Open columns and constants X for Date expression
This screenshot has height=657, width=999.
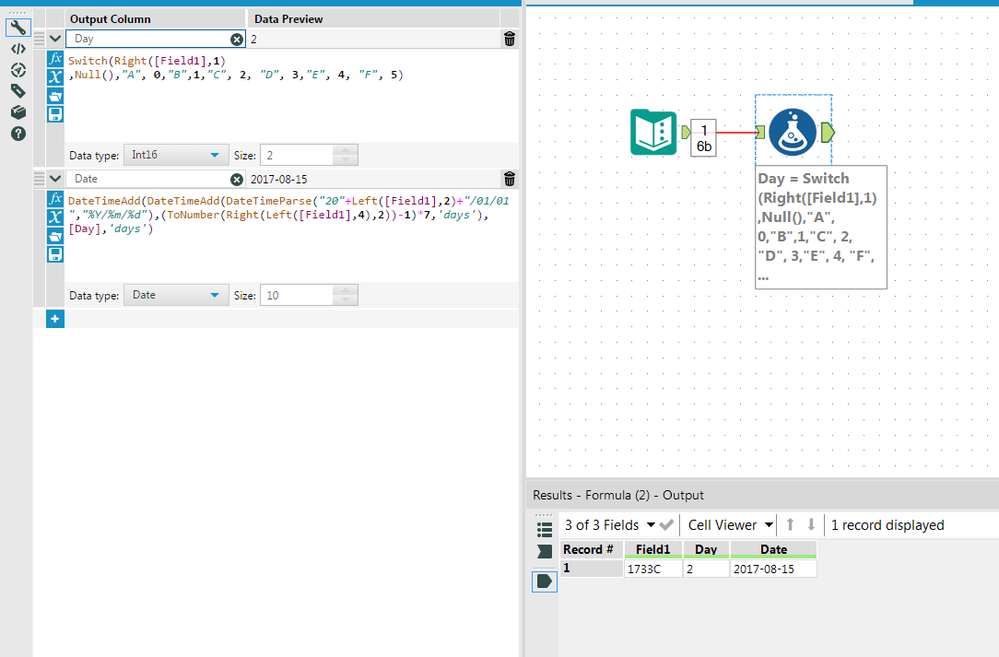55,217
